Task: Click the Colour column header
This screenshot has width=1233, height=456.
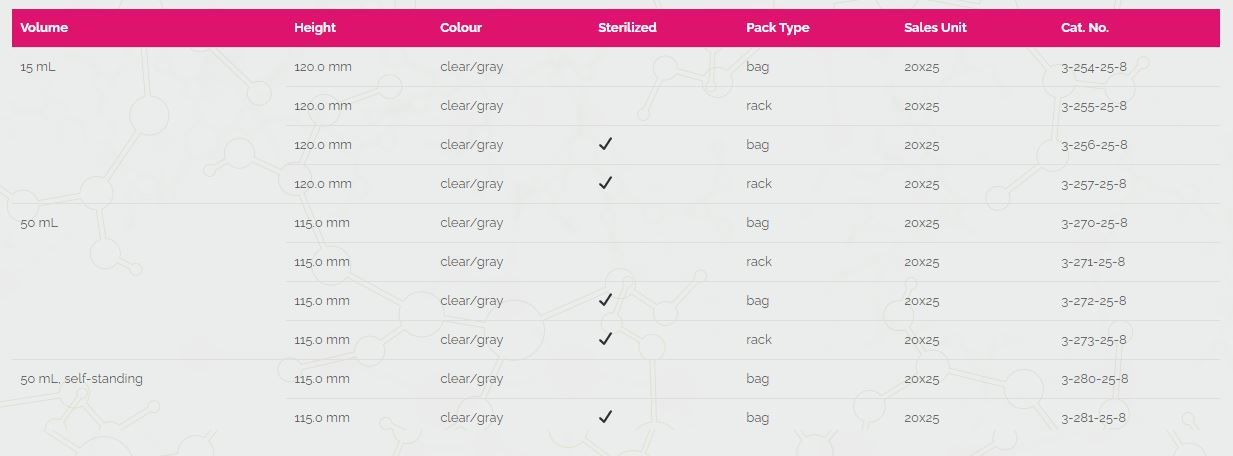Action: [461, 28]
